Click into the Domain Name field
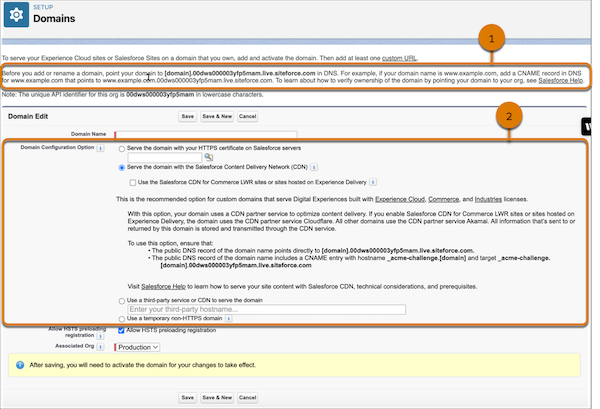 coord(206,135)
